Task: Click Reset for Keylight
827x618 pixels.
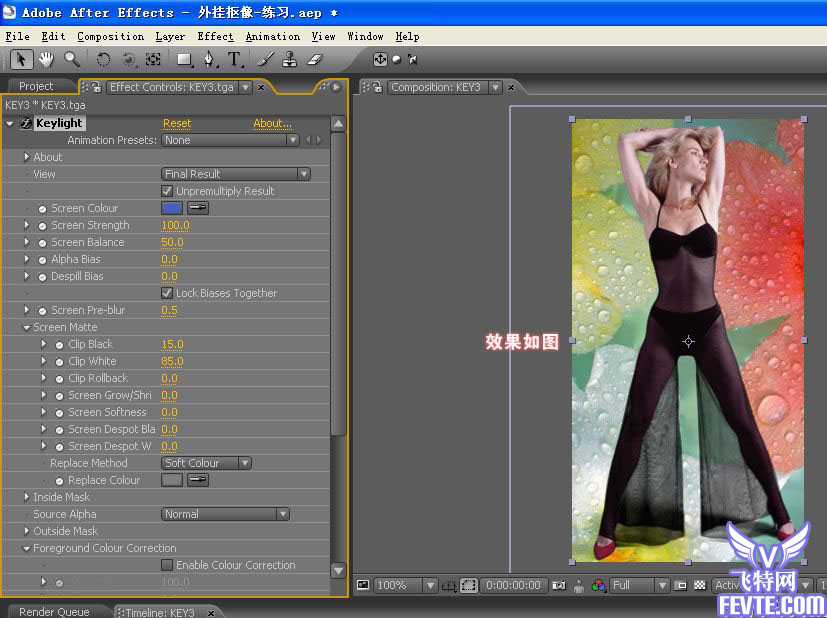Action: (x=177, y=123)
